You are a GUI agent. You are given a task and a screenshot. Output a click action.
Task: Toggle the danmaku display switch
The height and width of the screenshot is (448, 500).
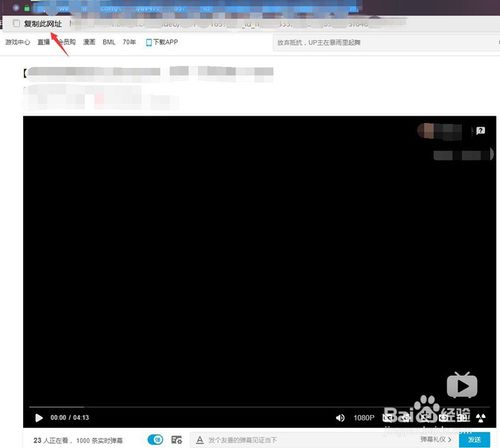[155, 440]
